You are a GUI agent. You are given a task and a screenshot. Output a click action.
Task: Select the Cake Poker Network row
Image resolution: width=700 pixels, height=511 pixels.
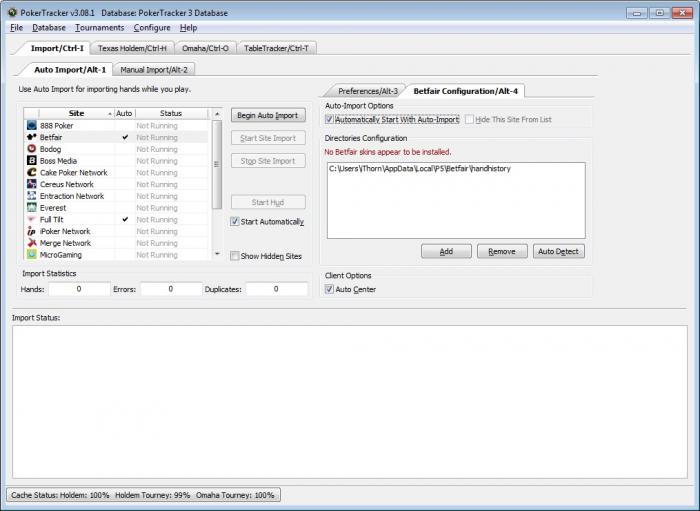(x=117, y=172)
